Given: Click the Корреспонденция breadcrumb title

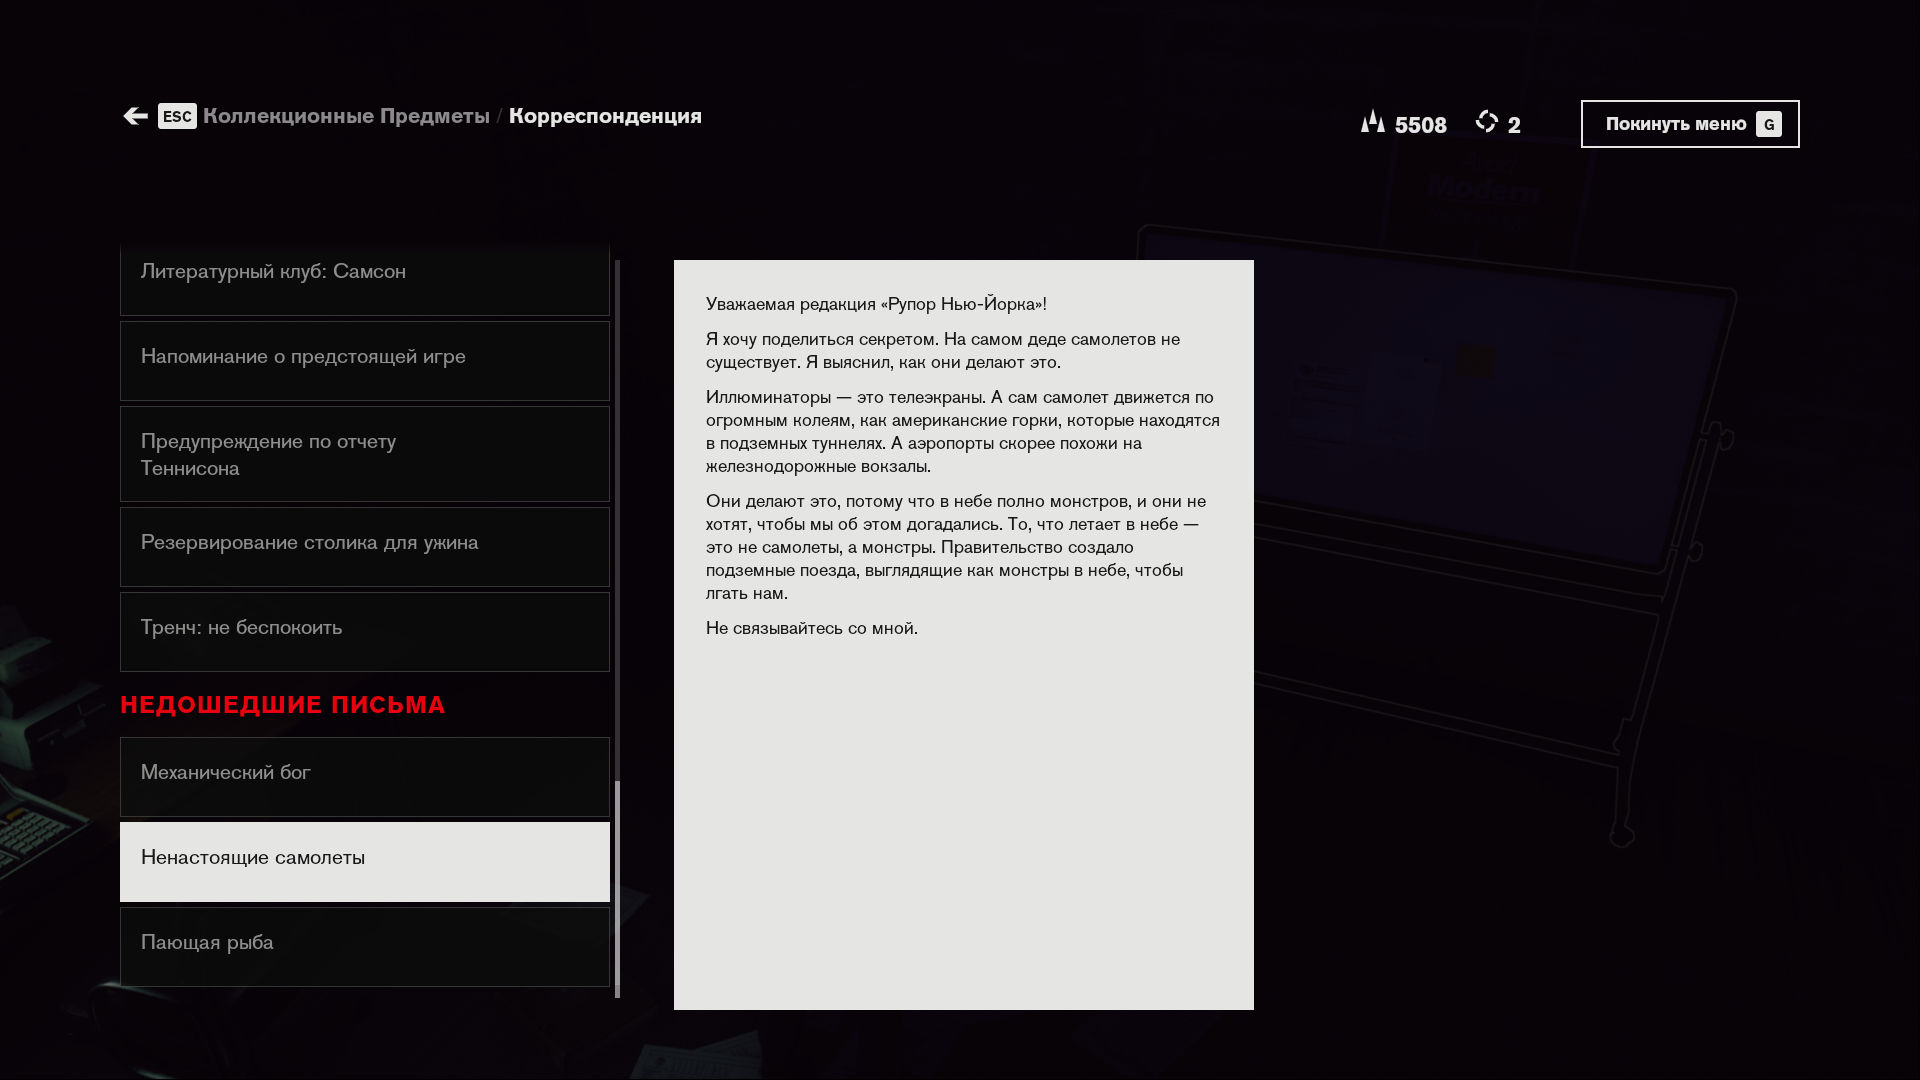Looking at the screenshot, I should coord(605,116).
